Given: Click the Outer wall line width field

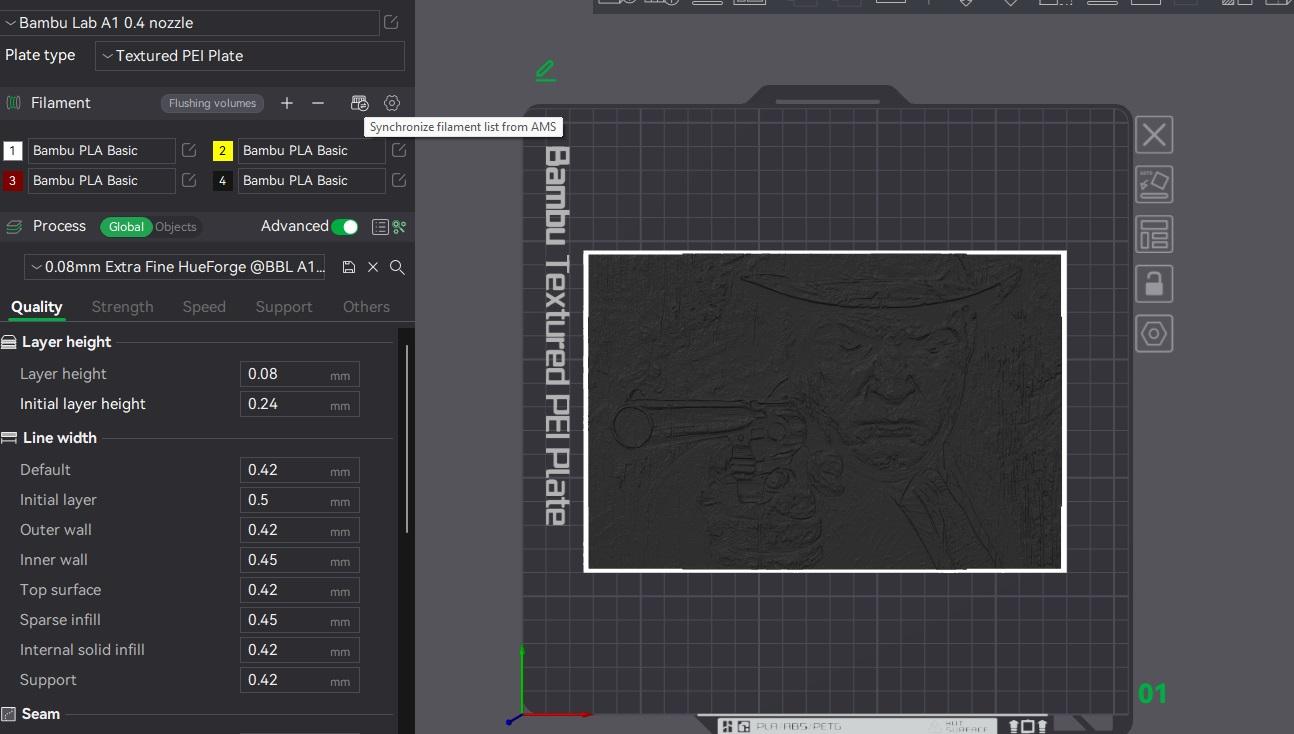Looking at the screenshot, I should click(299, 530).
